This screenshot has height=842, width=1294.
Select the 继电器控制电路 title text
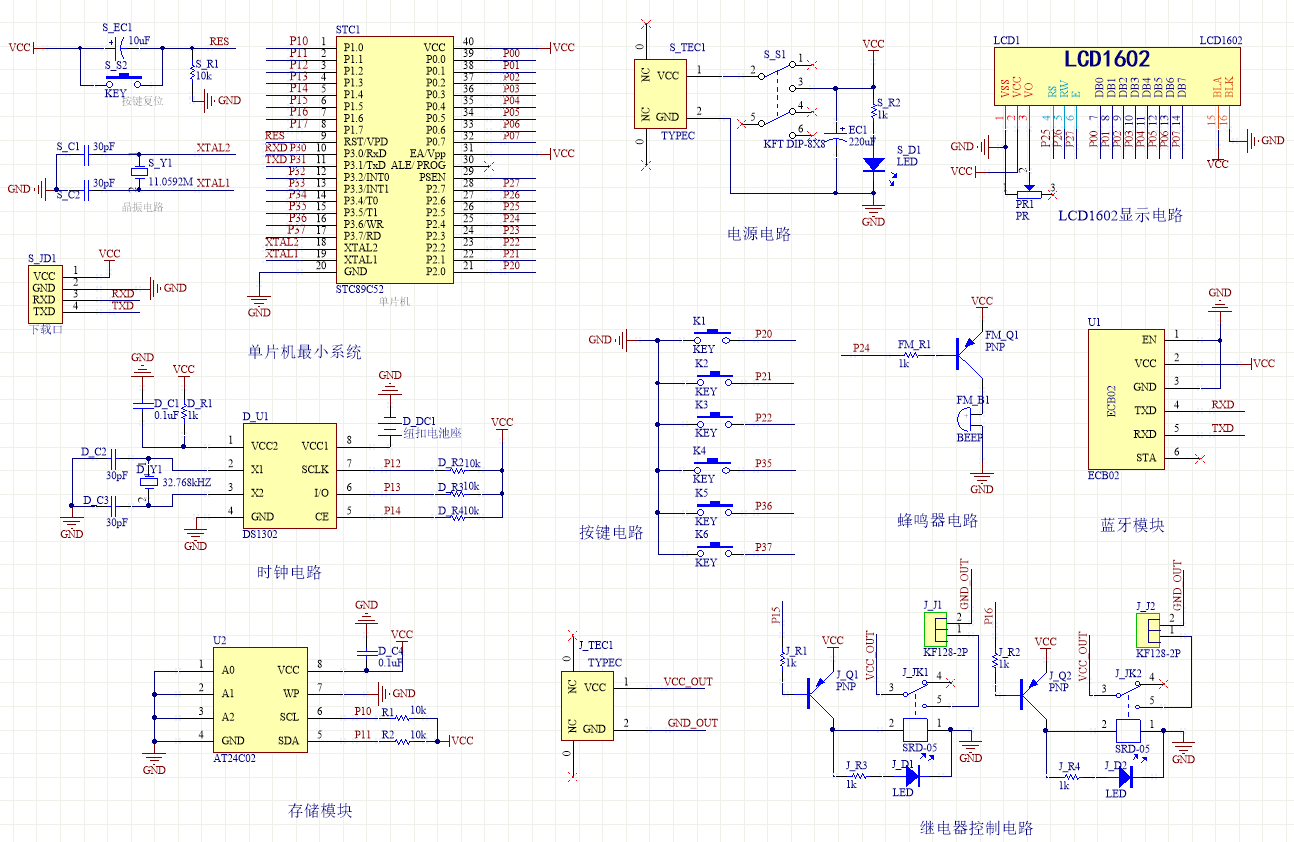[976, 828]
